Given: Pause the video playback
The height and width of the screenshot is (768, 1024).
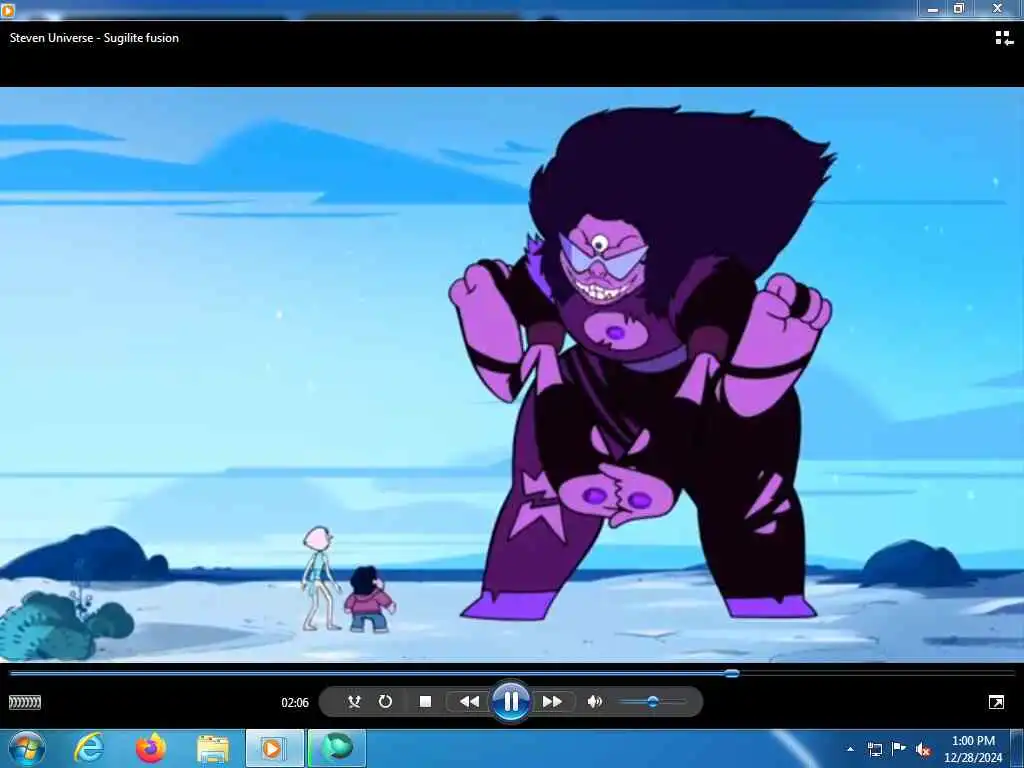Looking at the screenshot, I should pyautogui.click(x=511, y=701).
